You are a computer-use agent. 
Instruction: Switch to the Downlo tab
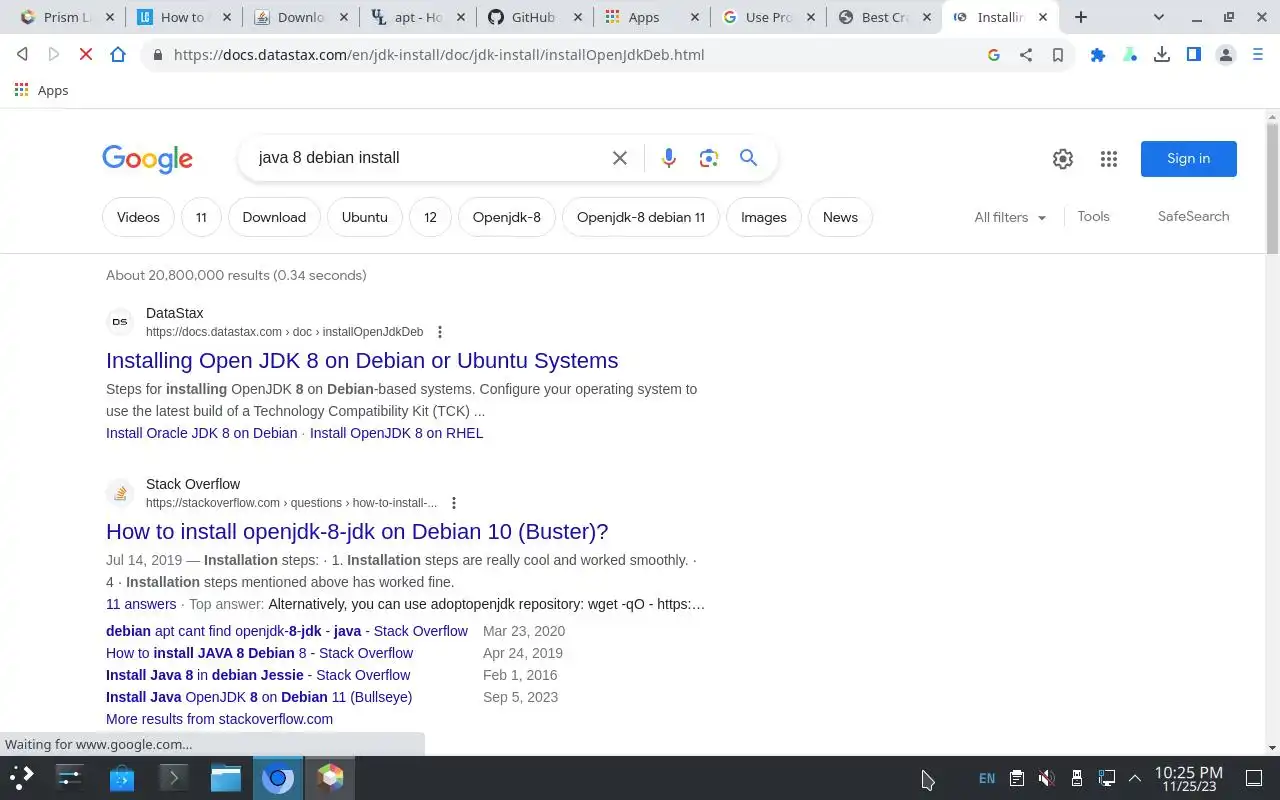click(x=300, y=17)
